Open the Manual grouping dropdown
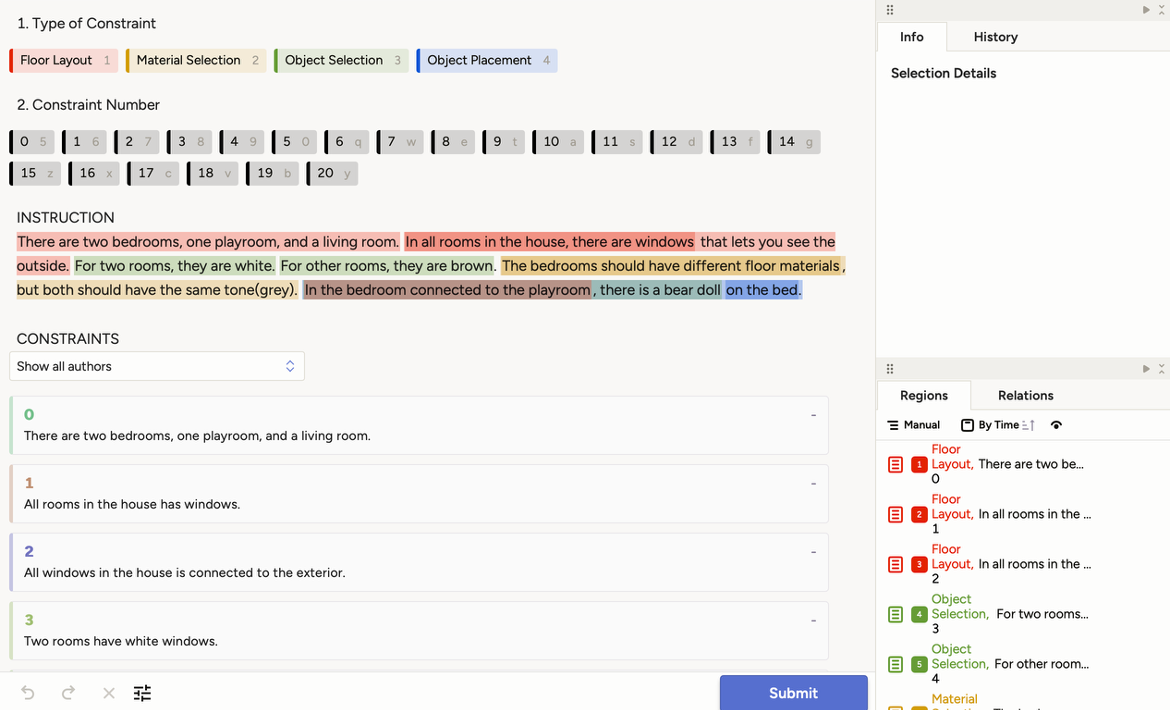 pyautogui.click(x=914, y=425)
